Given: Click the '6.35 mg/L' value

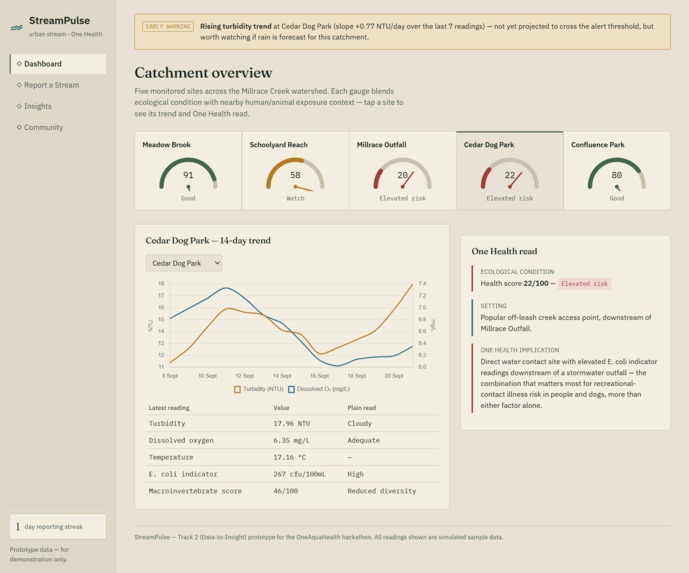Looking at the screenshot, I should 292,440.
